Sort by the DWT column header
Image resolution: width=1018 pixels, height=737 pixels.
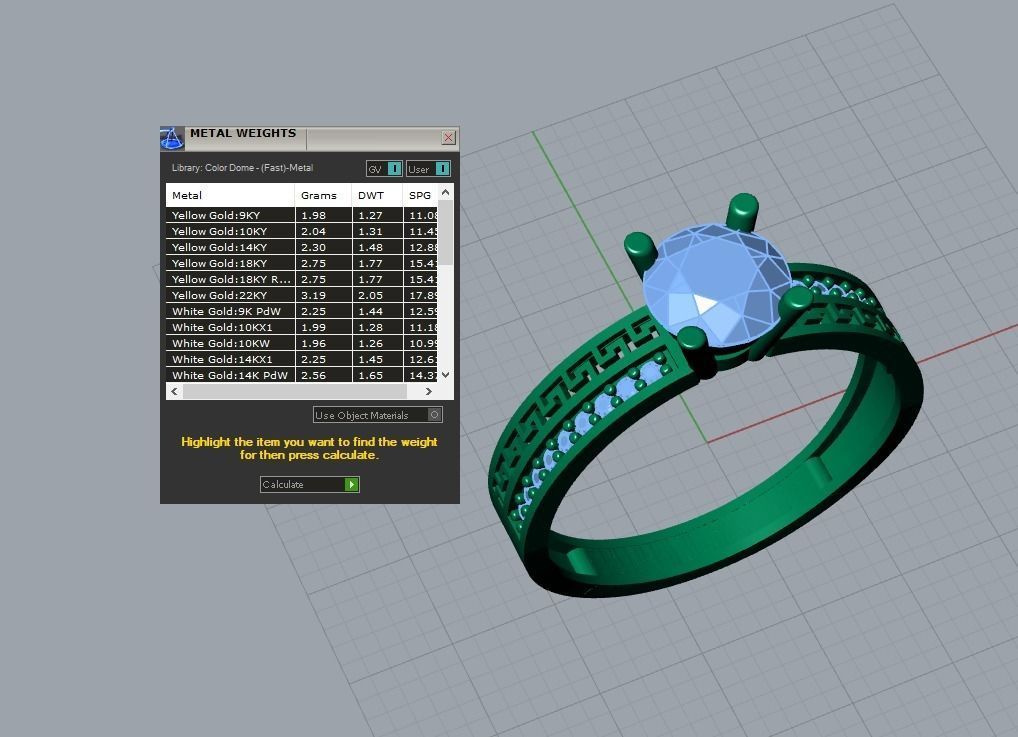377,195
